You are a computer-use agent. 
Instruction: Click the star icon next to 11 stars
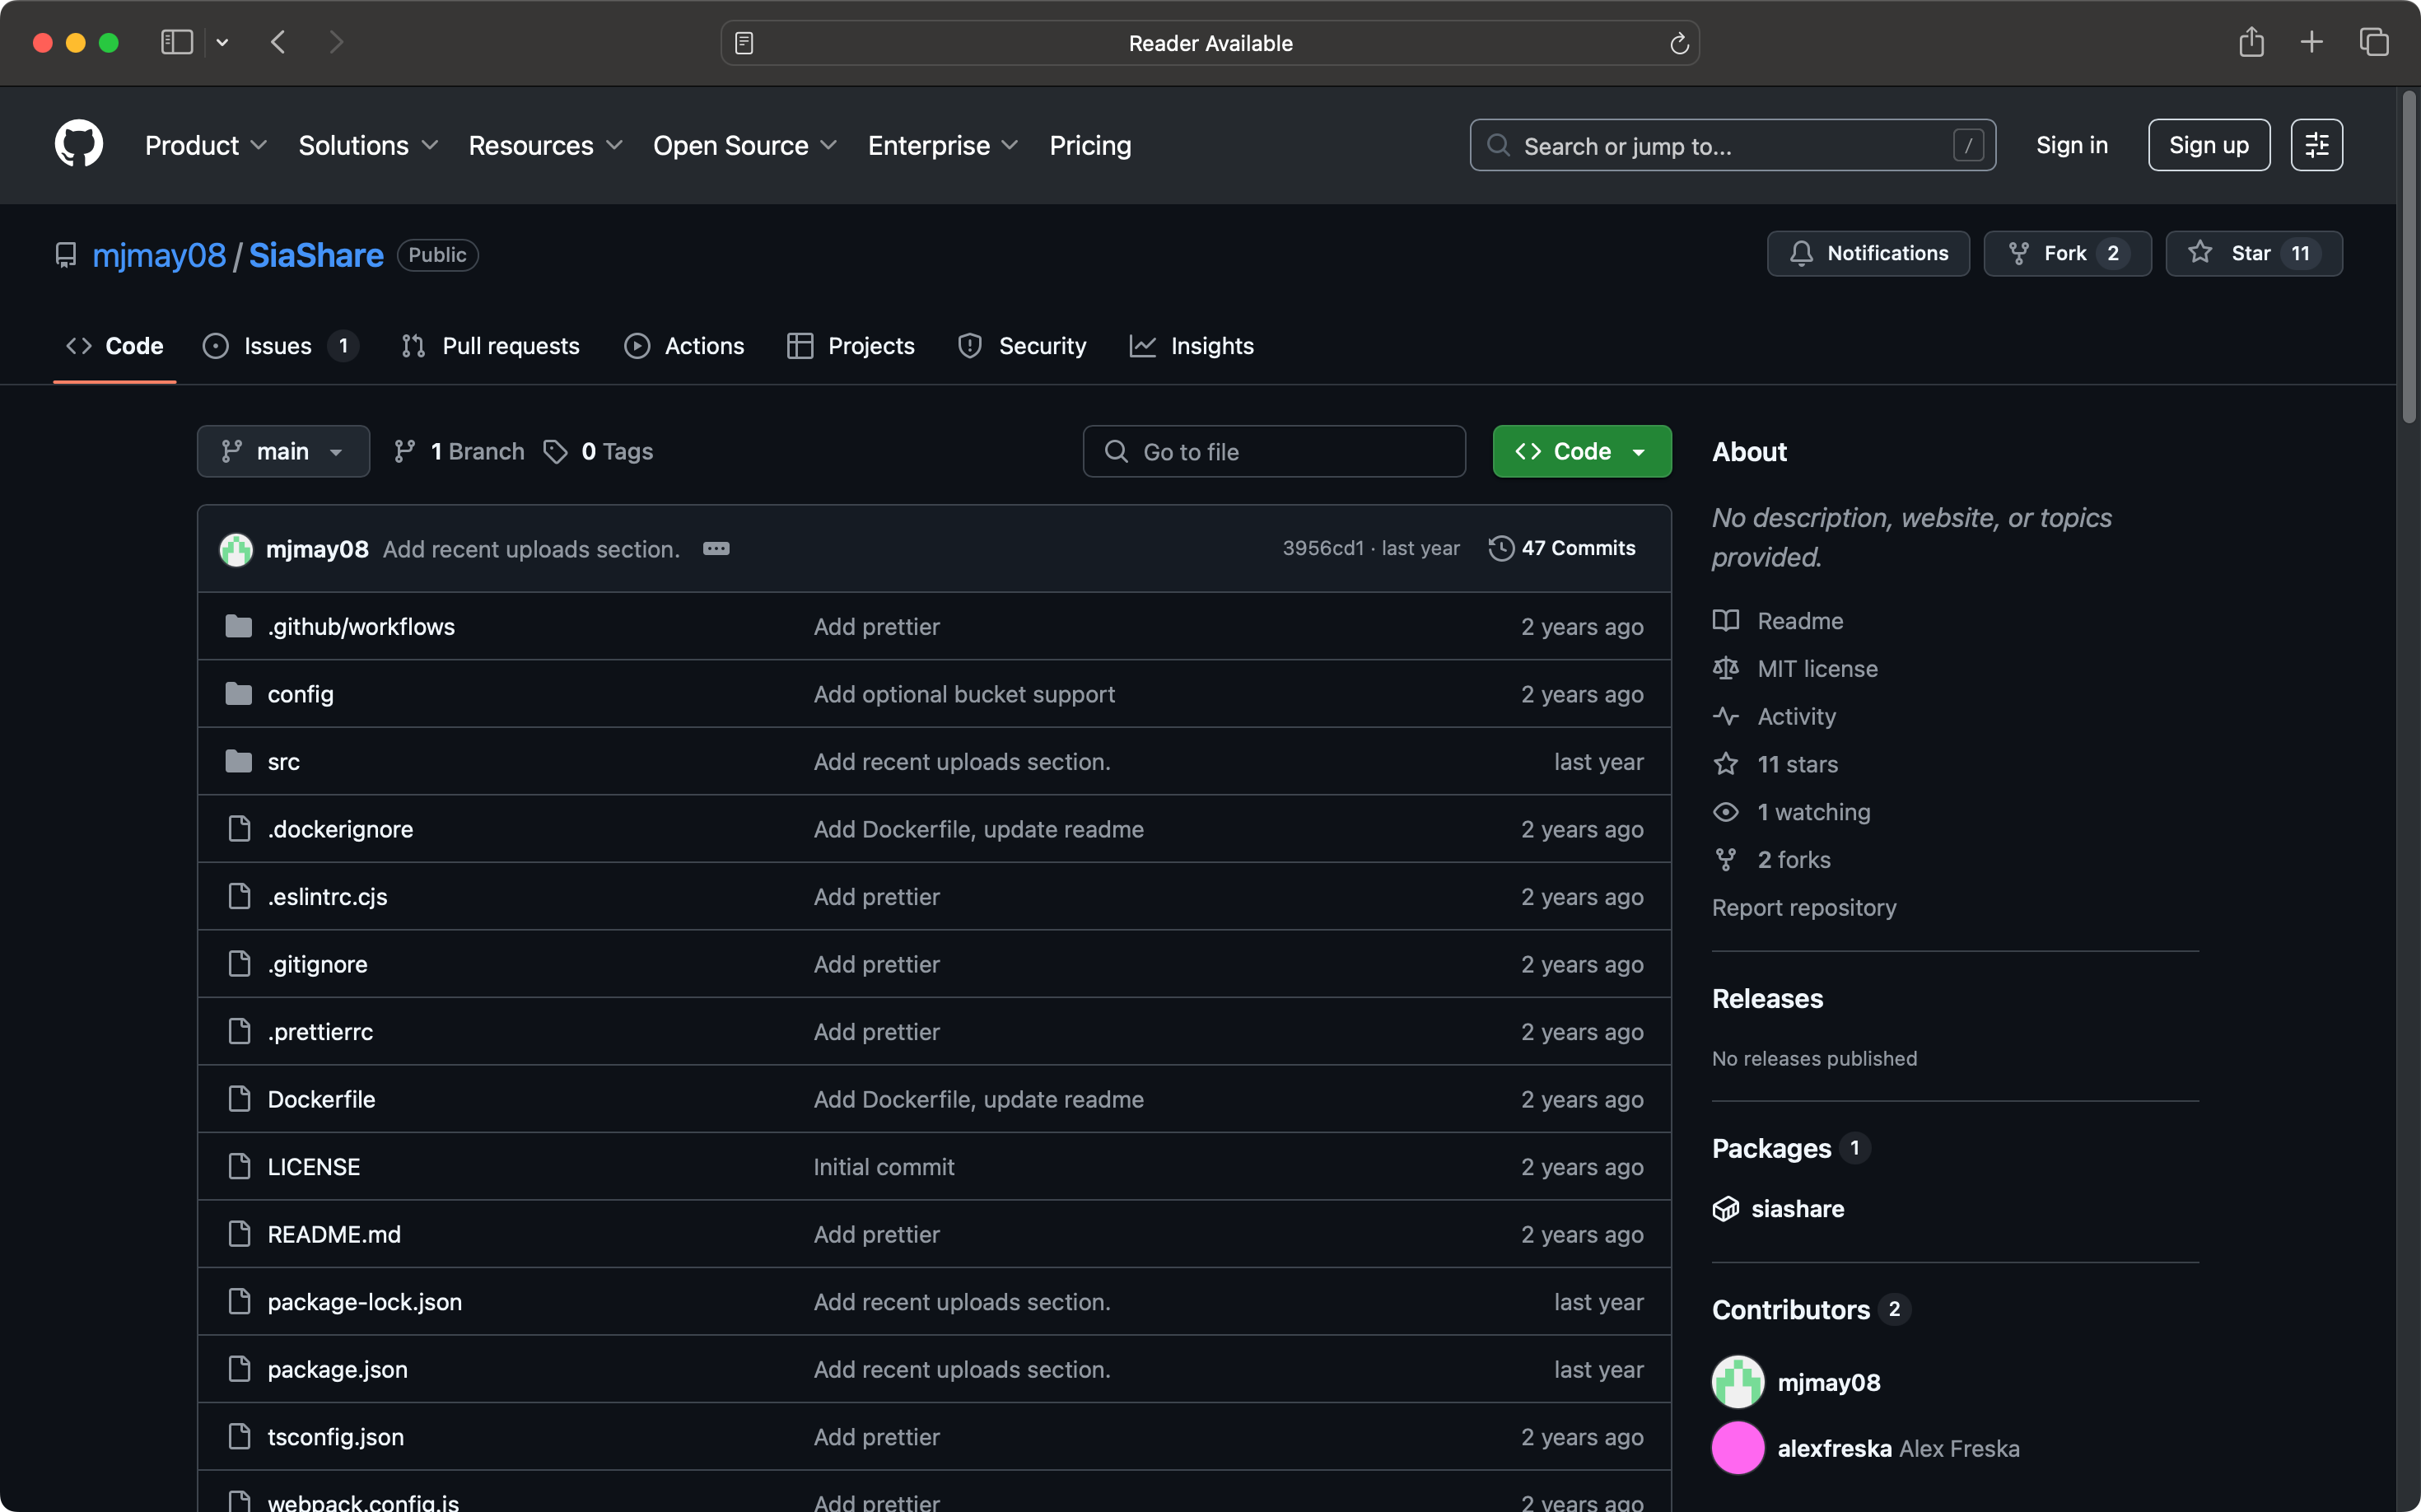point(1726,764)
